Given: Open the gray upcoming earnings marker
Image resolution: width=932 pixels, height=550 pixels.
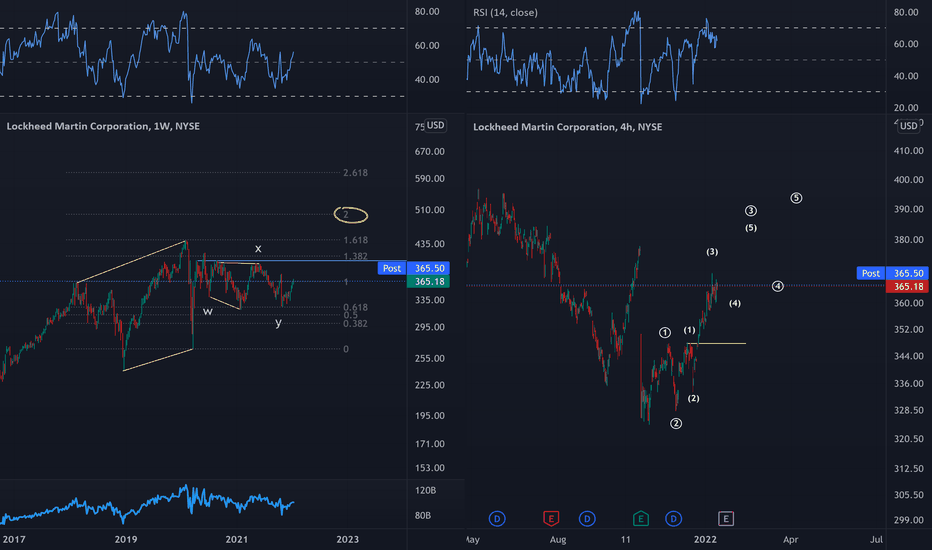Looking at the screenshot, I should 726,518.
